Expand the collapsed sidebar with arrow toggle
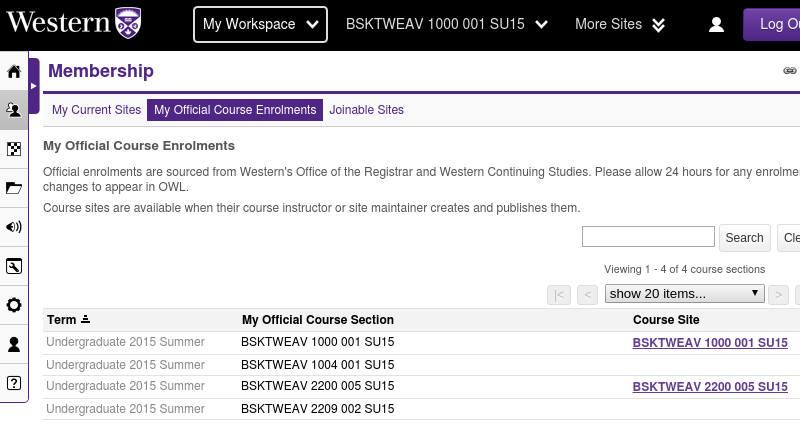Image resolution: width=800 pixels, height=426 pixels. pos(33,86)
